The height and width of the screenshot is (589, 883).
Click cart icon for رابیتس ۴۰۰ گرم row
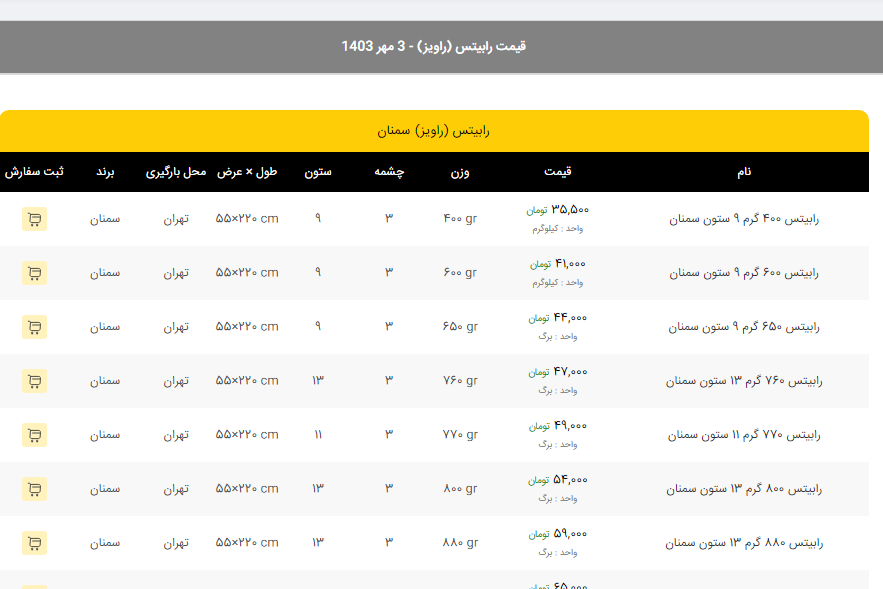(34, 219)
